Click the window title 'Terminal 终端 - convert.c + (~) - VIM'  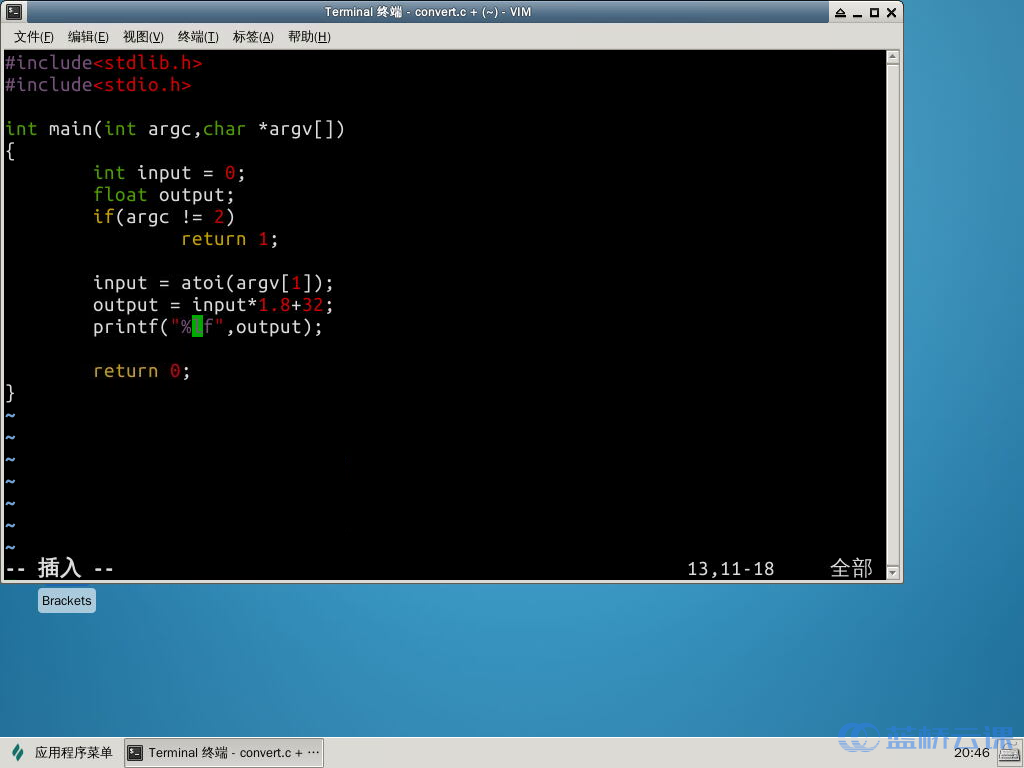428,12
